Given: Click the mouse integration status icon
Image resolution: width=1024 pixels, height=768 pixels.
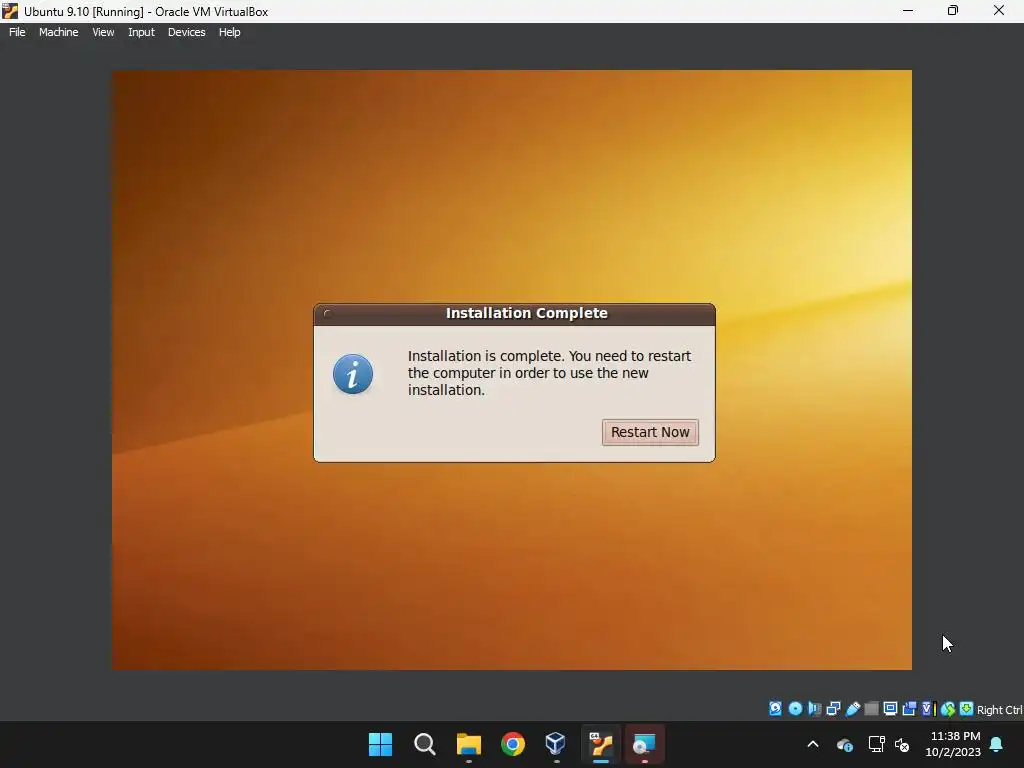Looking at the screenshot, I should click(948, 709).
